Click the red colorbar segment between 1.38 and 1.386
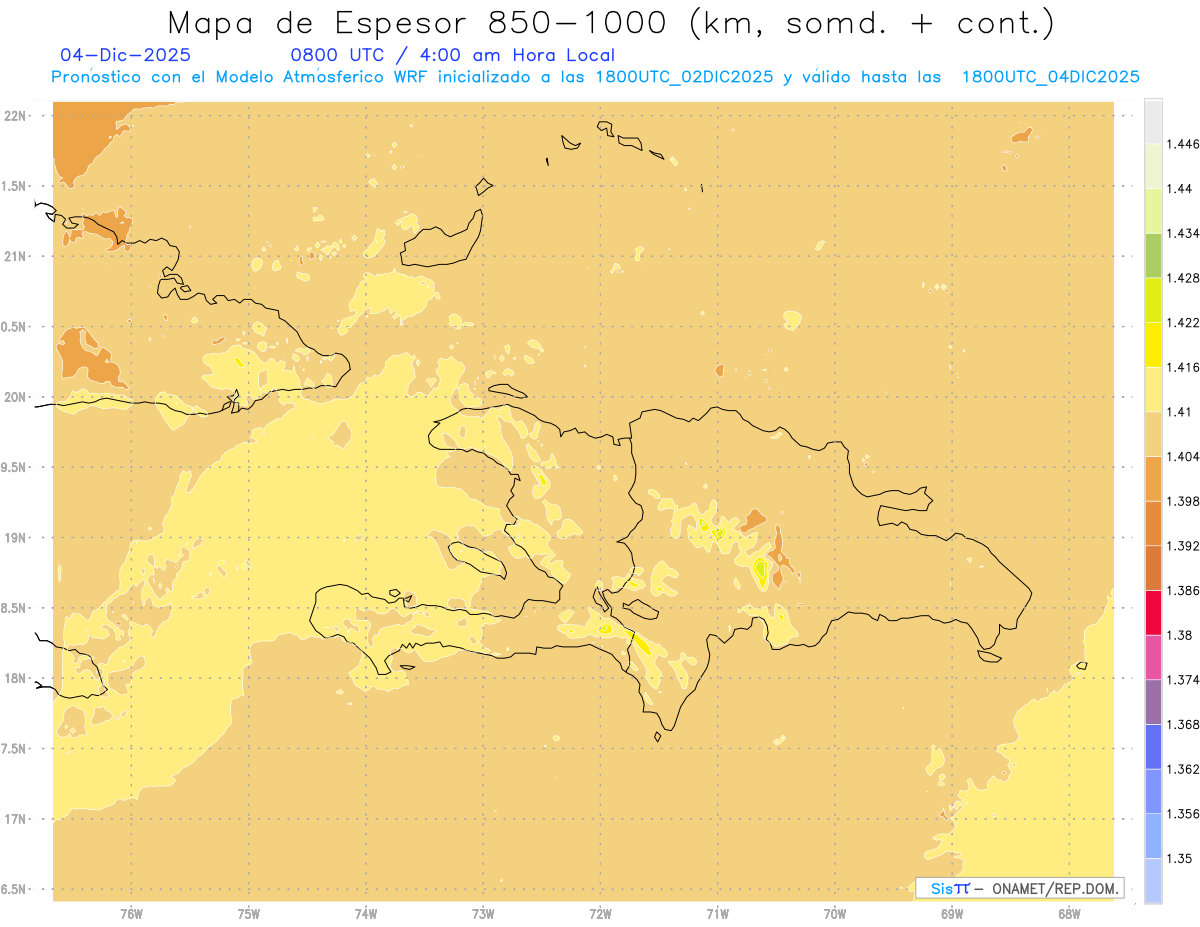The height and width of the screenshot is (927, 1200). (x=1153, y=613)
